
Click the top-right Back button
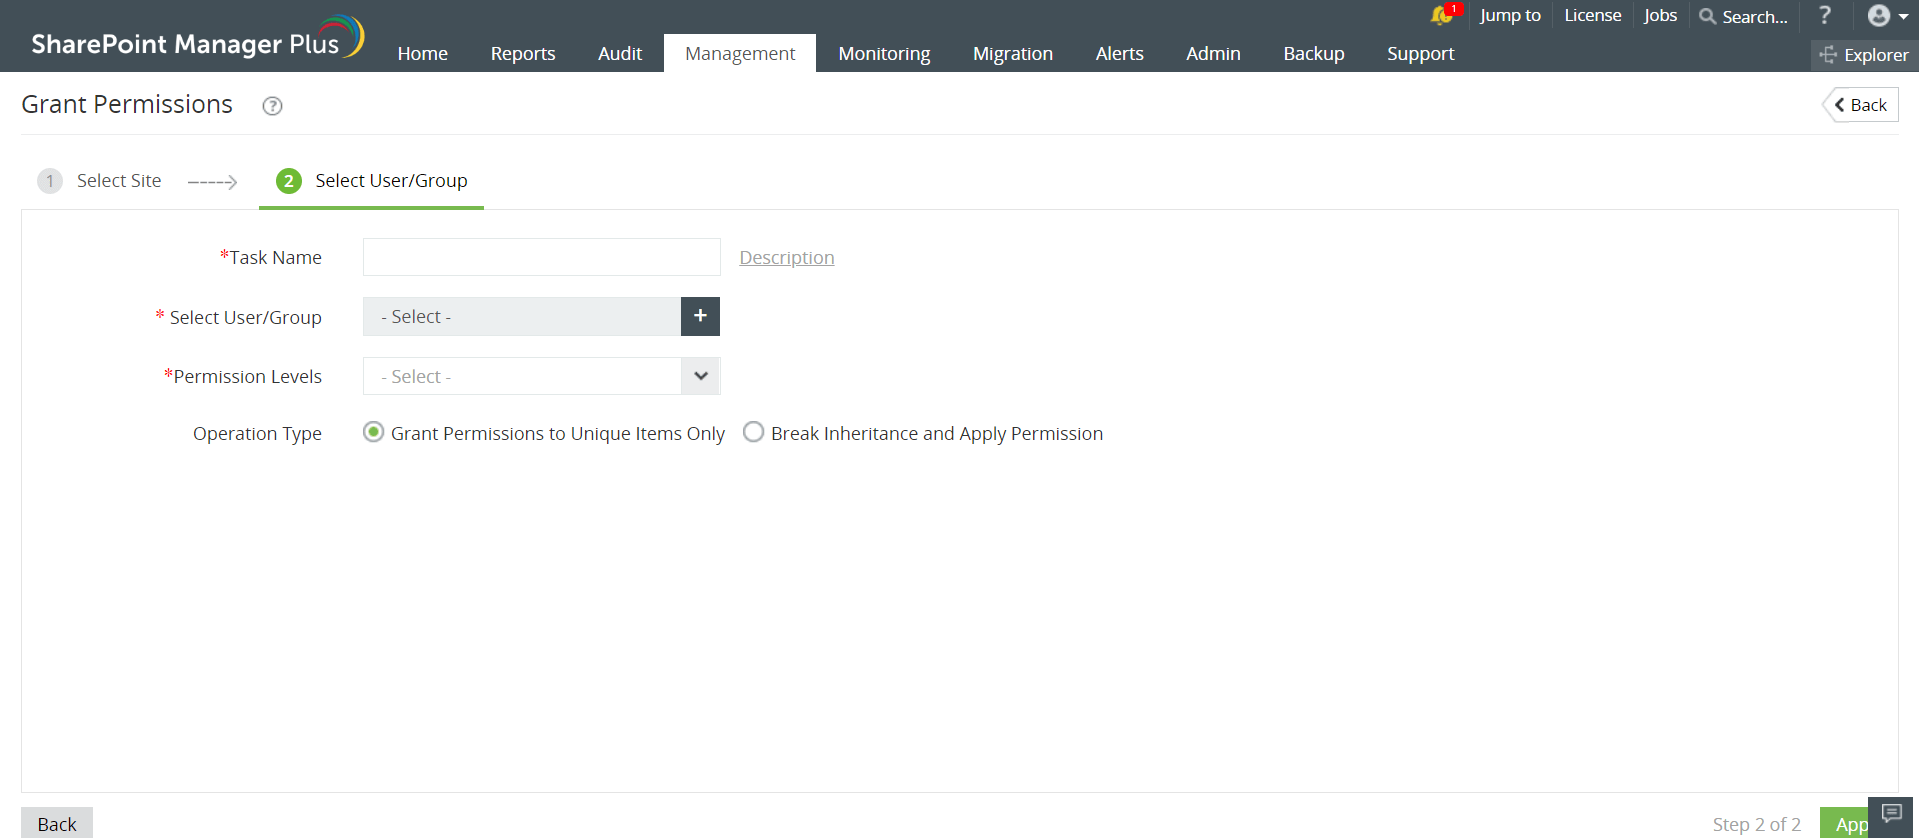[x=1860, y=105]
